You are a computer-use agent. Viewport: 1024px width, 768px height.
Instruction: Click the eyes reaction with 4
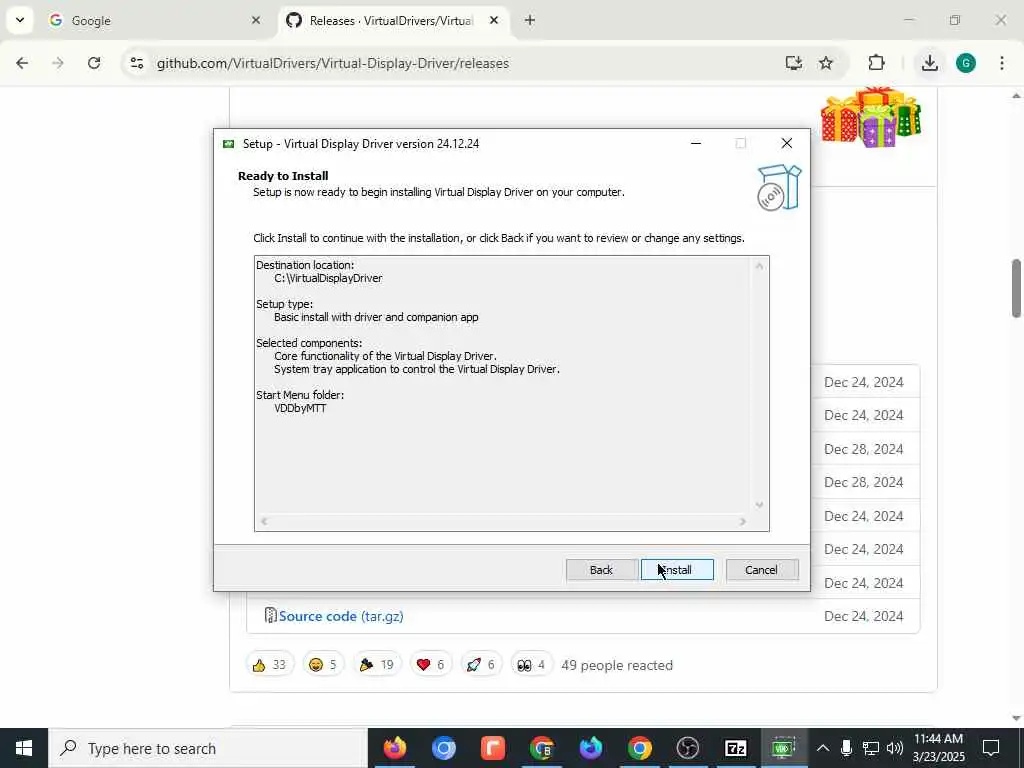point(532,665)
